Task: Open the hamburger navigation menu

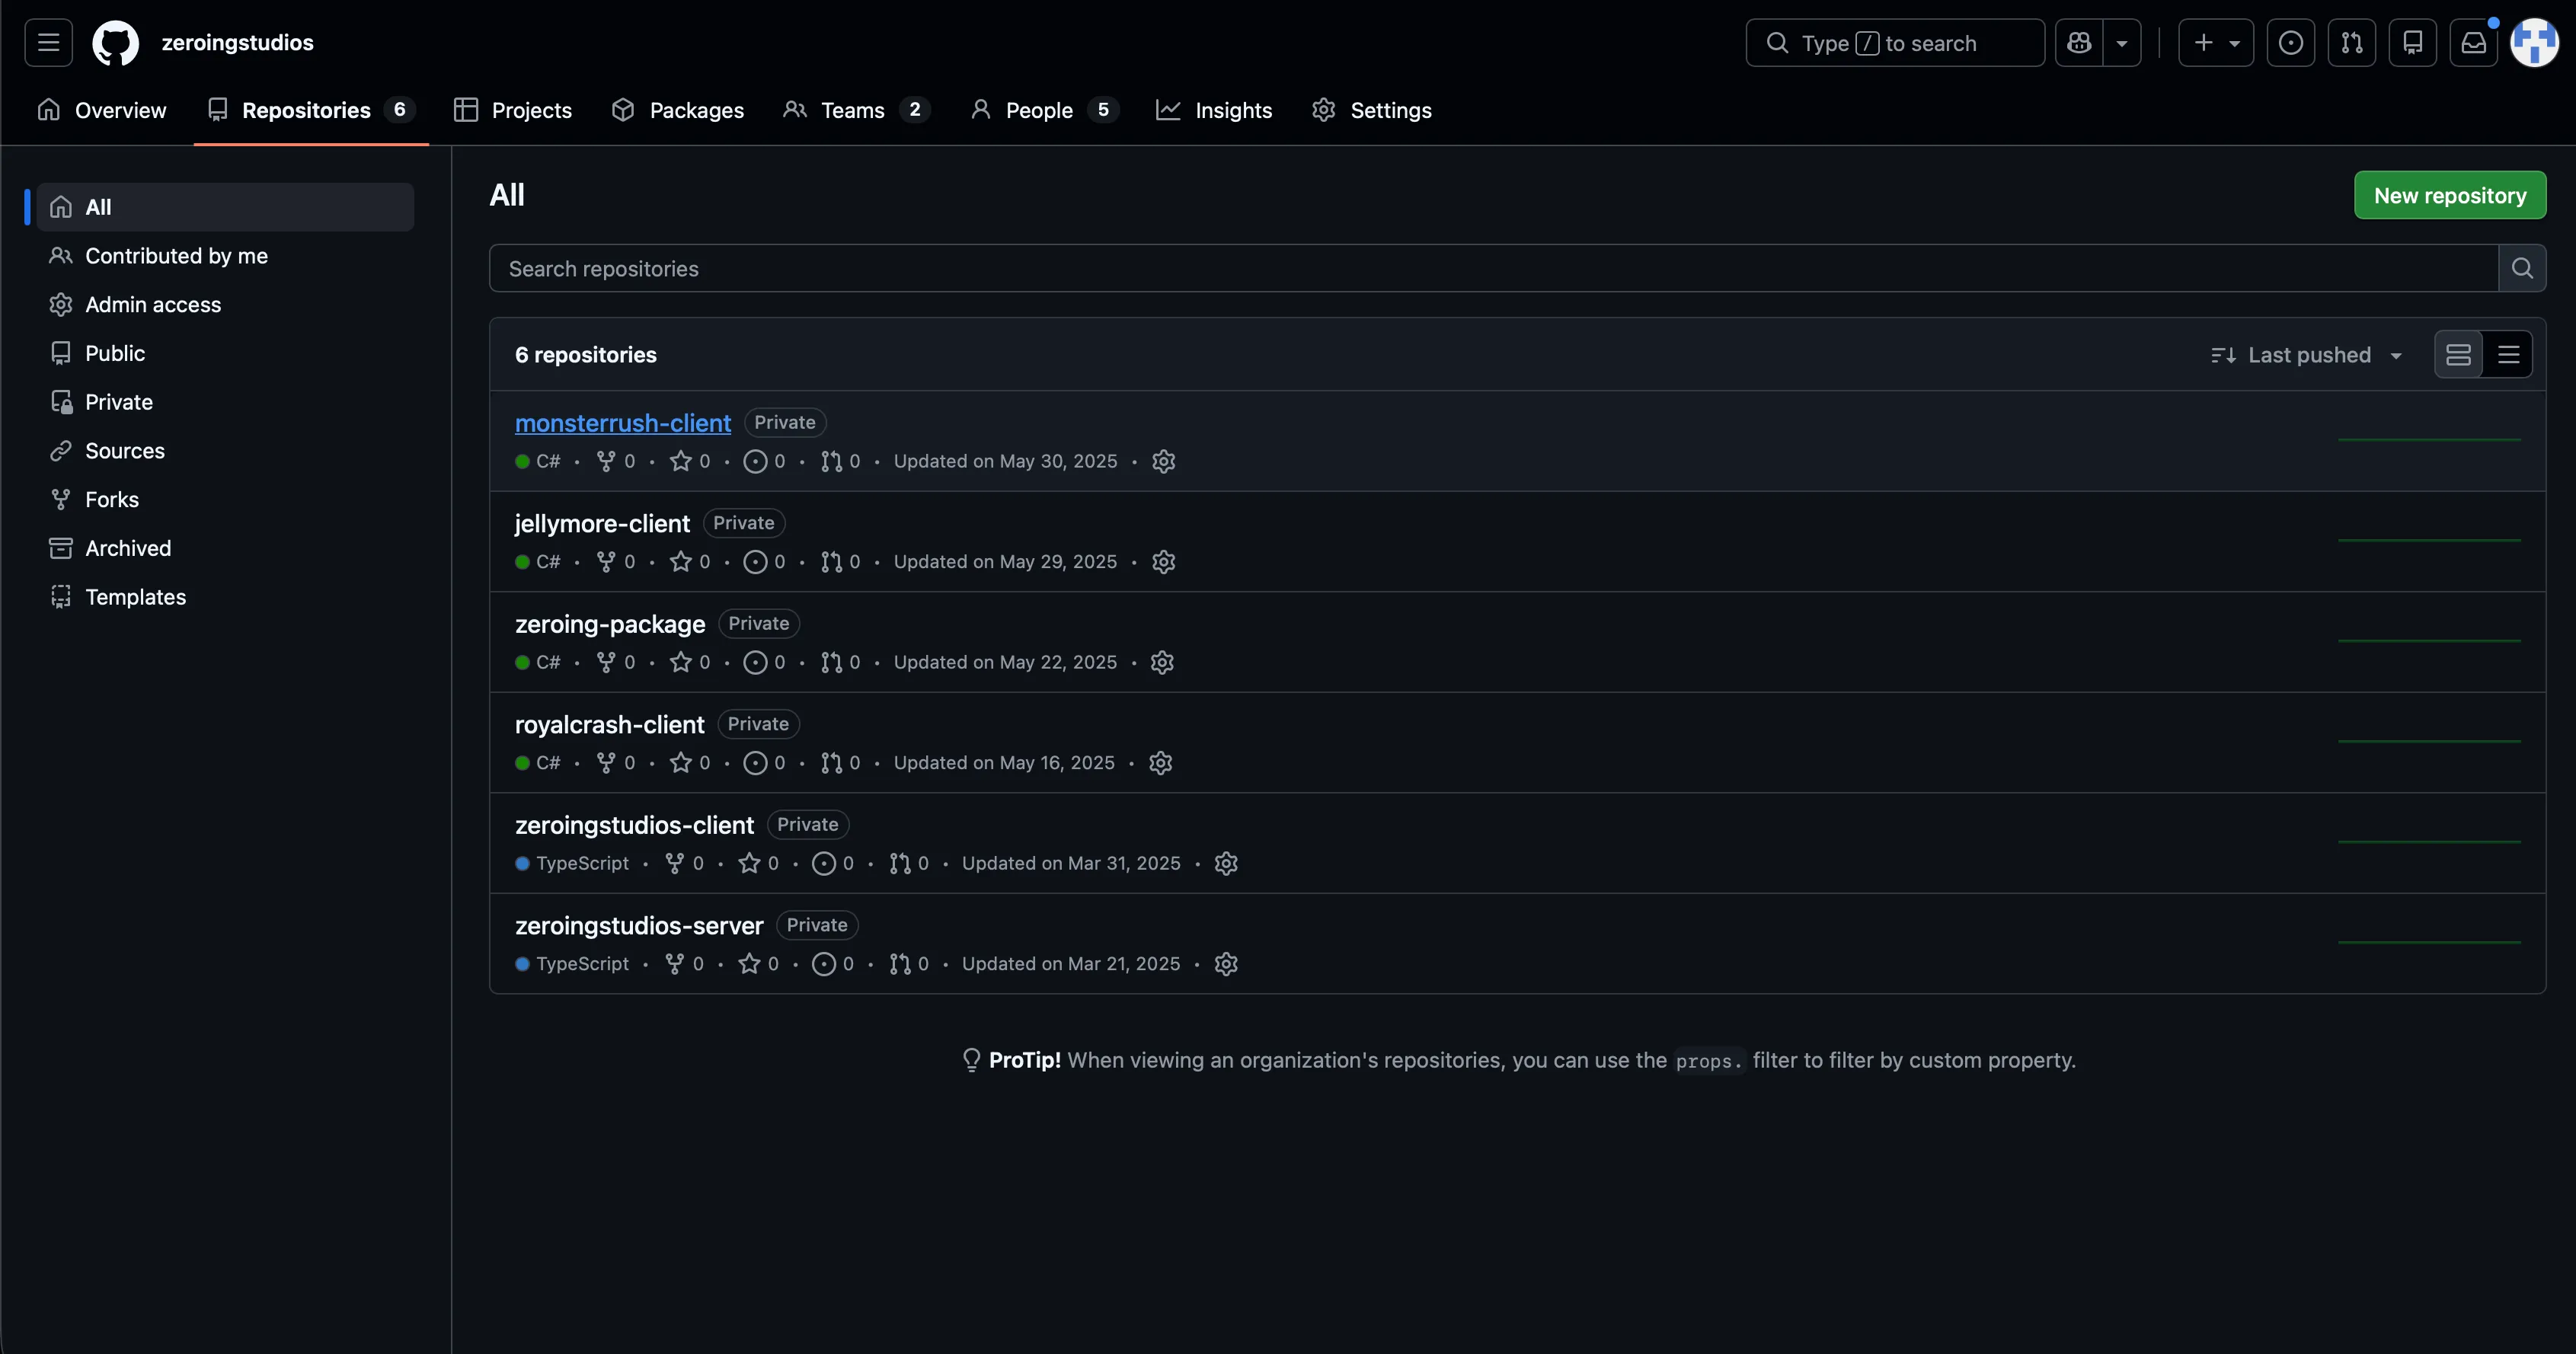Action: [x=48, y=43]
